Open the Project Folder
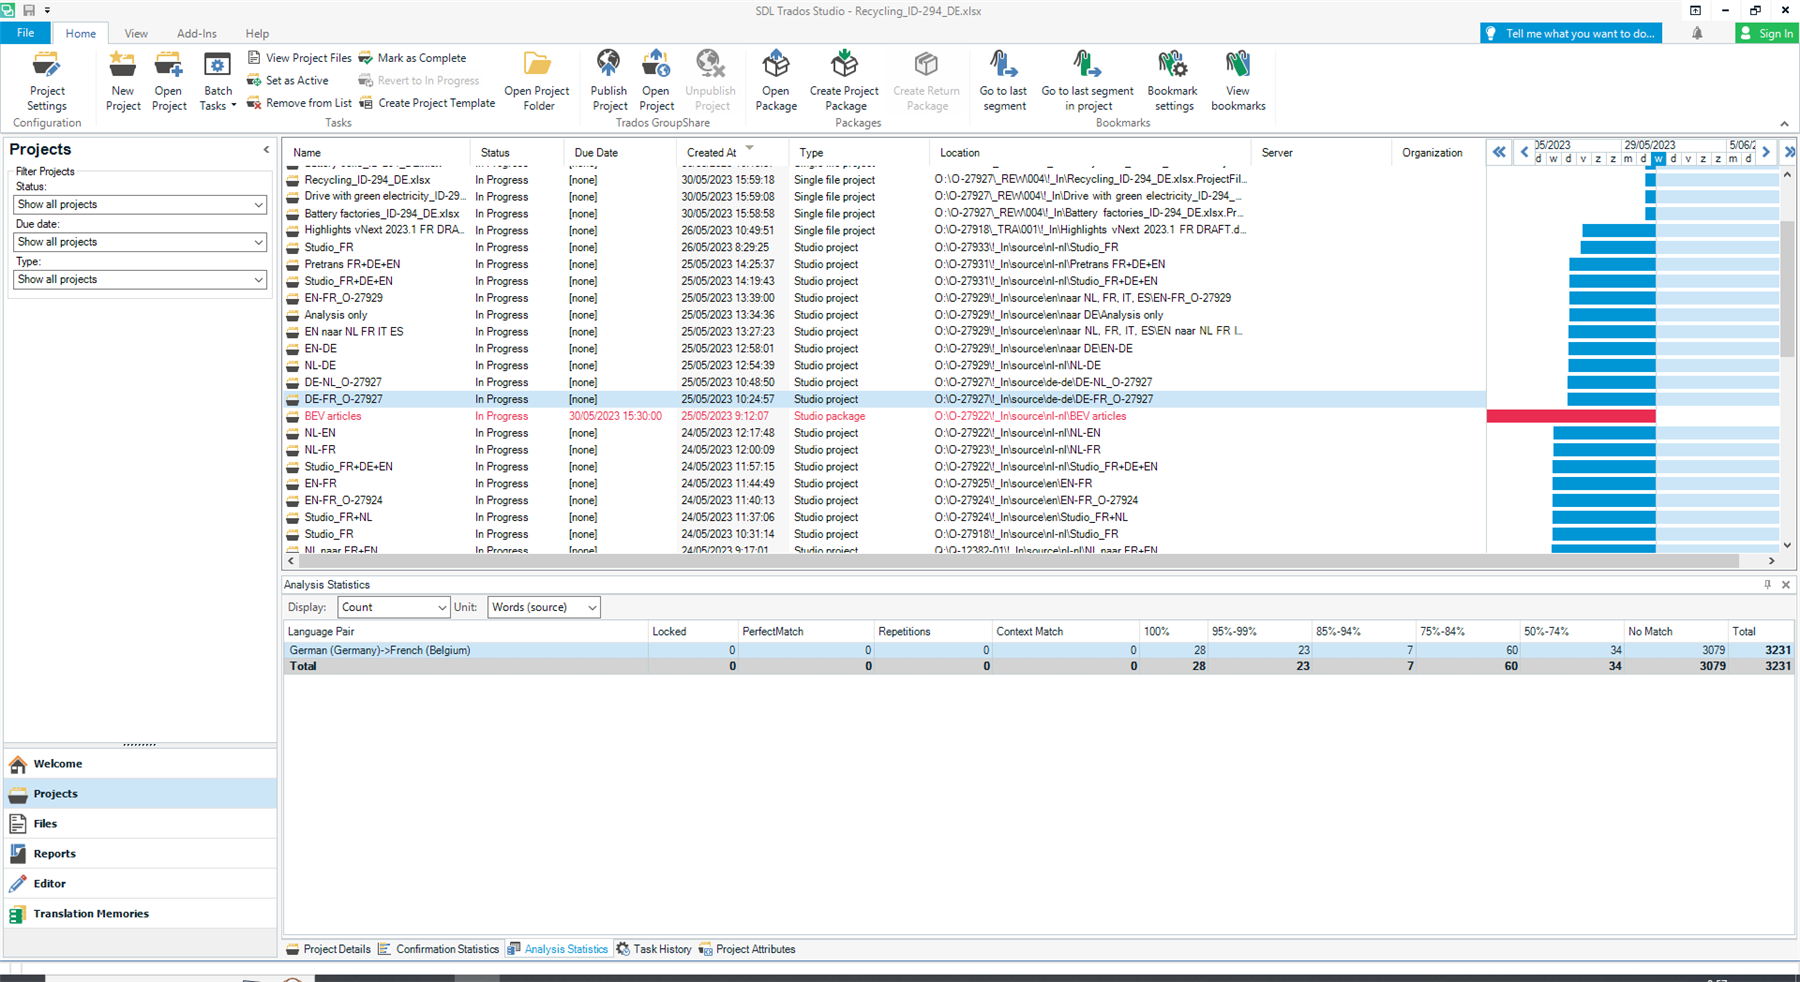The width and height of the screenshot is (1800, 982). [537, 80]
